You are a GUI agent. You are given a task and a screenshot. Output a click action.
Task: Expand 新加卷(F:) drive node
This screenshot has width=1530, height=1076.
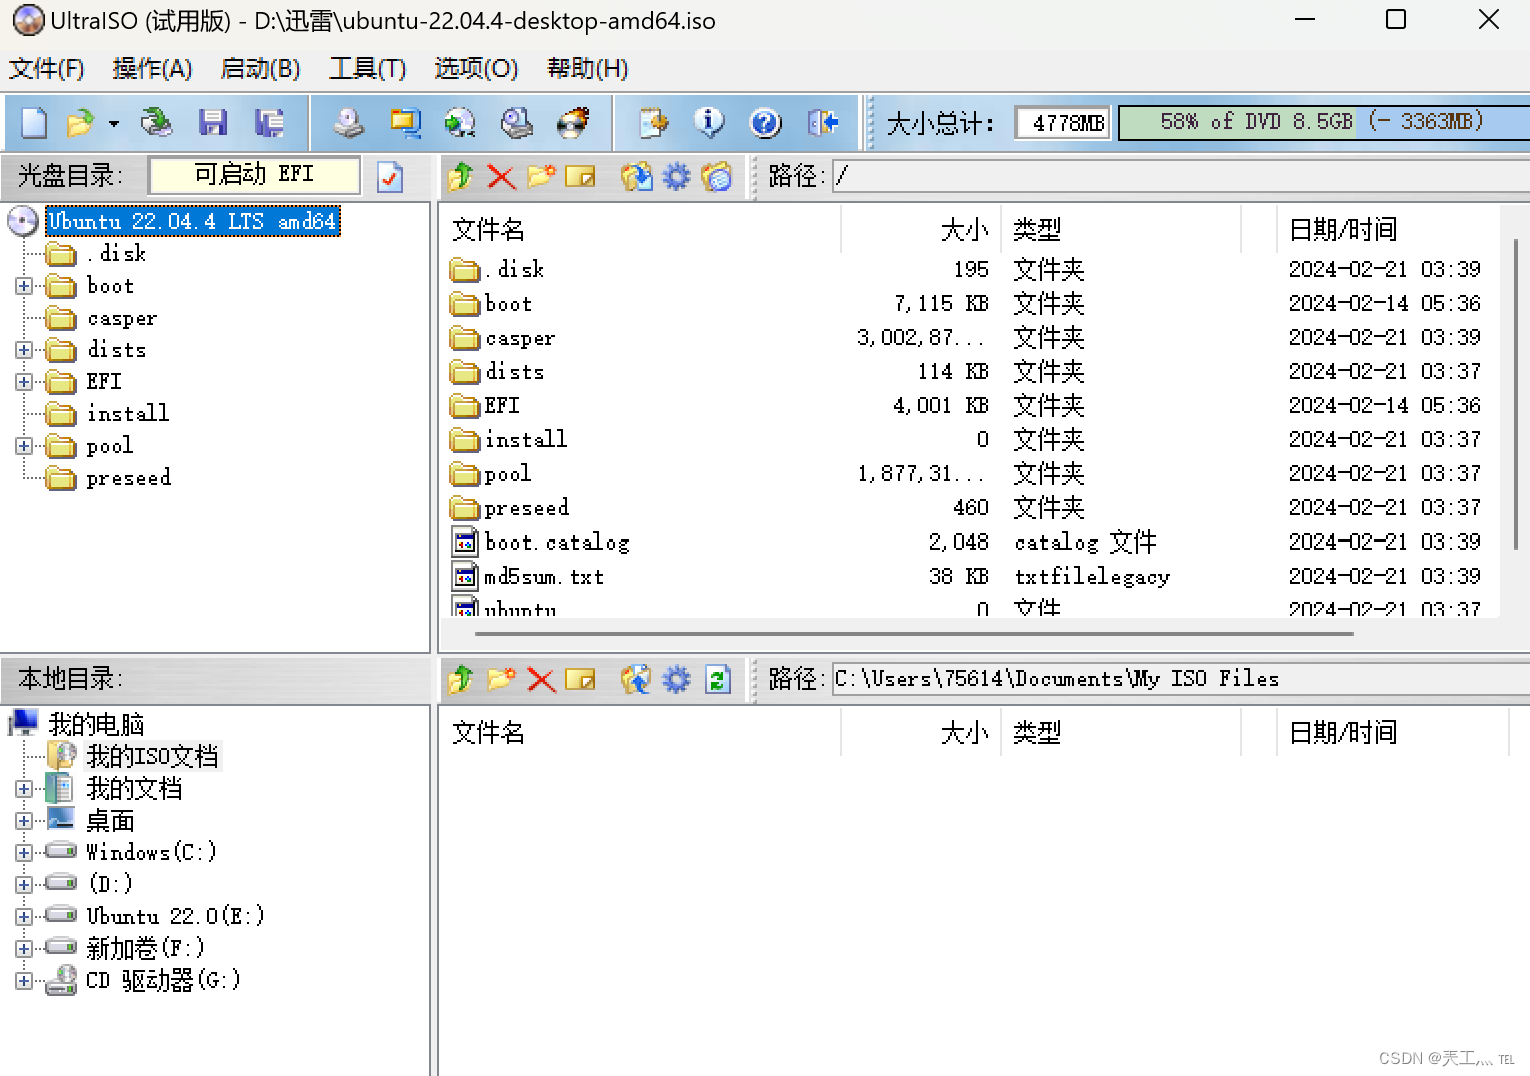[x=24, y=948]
